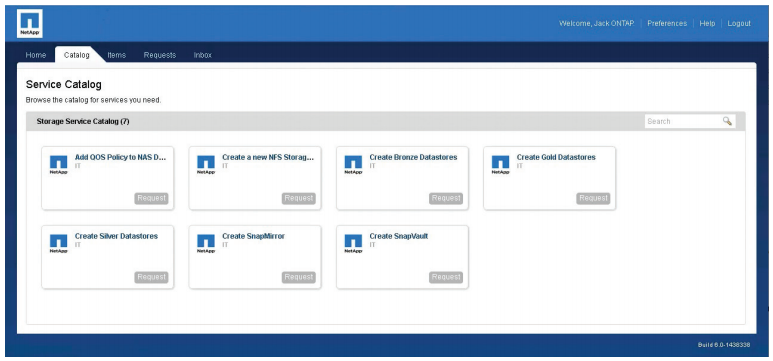Switch to the Requests tab
The image size is (773, 361).
pos(160,55)
